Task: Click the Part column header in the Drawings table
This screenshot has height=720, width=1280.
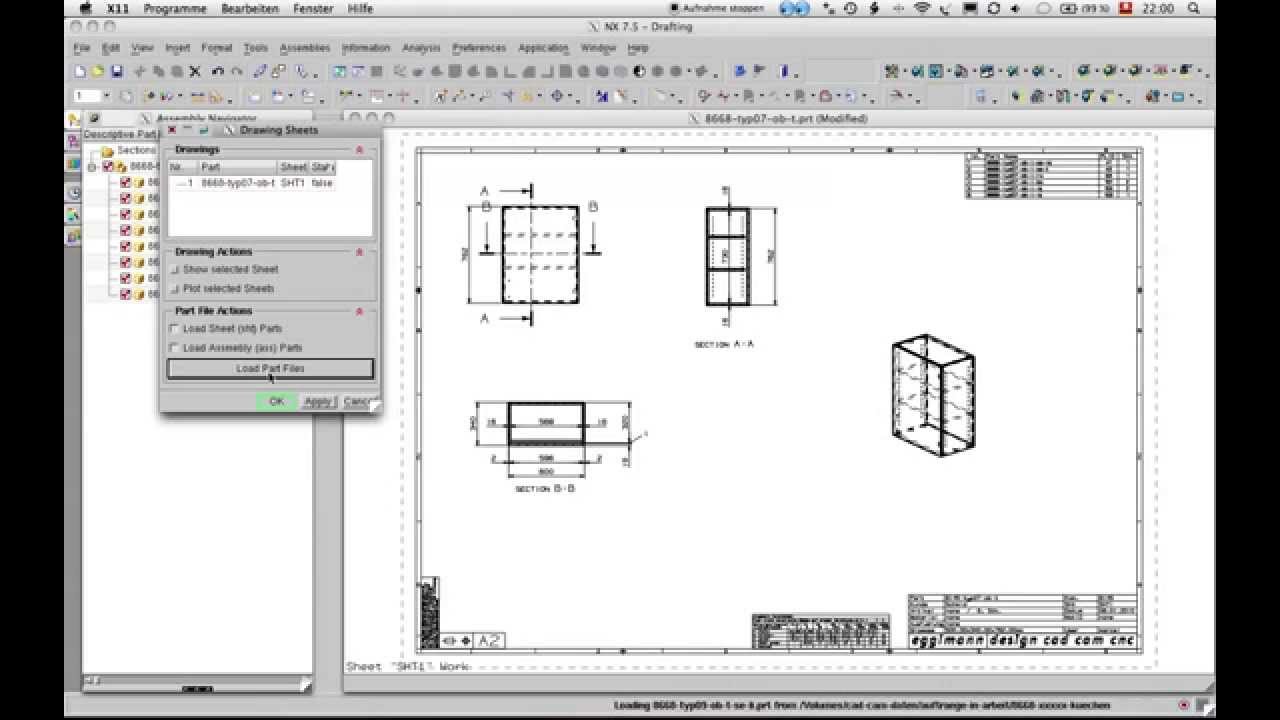Action: tap(238, 167)
